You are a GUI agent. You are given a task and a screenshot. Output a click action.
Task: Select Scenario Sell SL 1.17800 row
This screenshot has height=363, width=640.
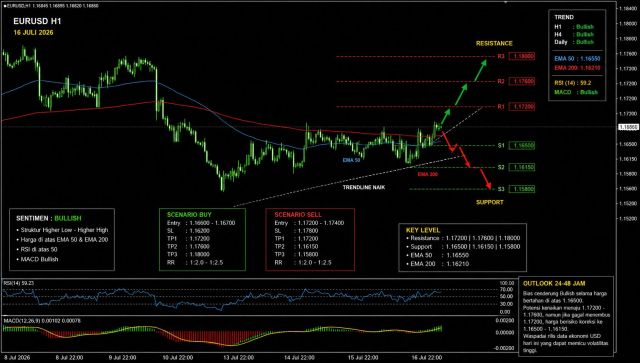296,231
